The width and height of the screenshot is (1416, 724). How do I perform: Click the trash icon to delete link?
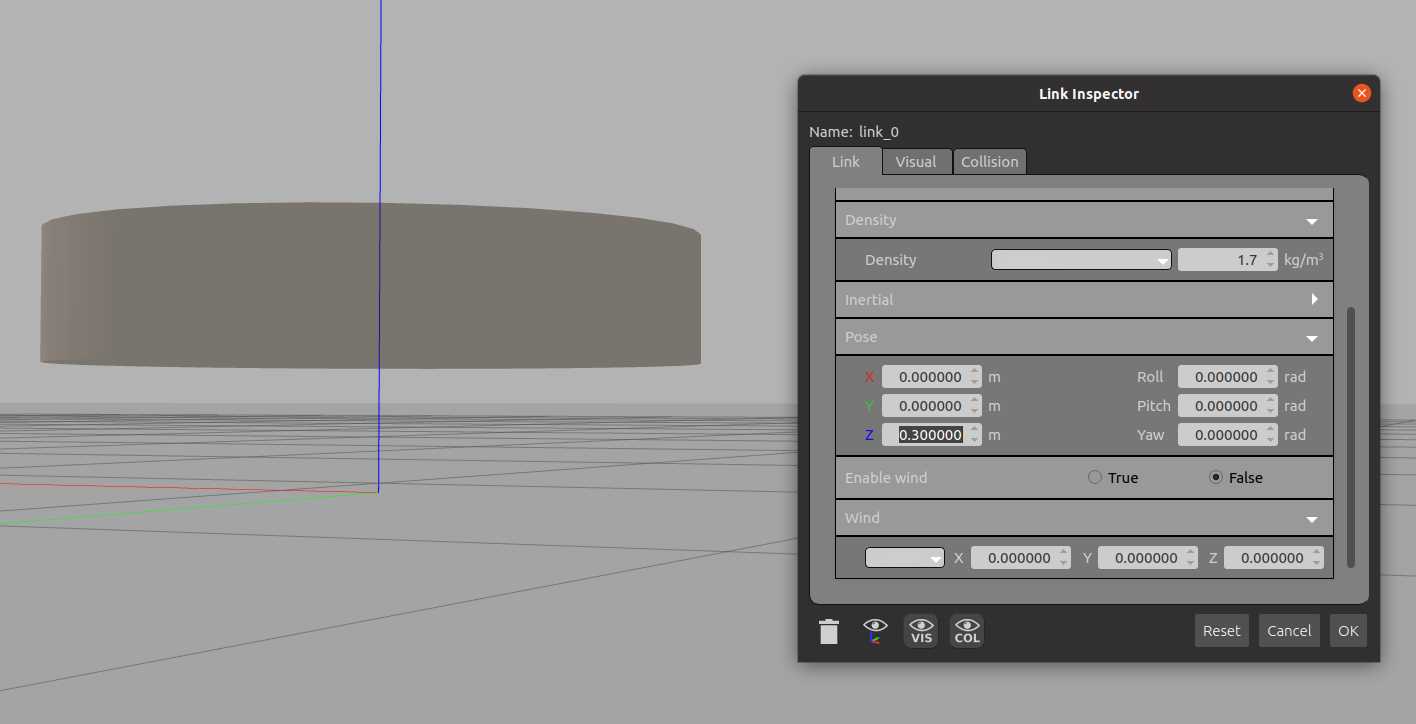point(829,631)
